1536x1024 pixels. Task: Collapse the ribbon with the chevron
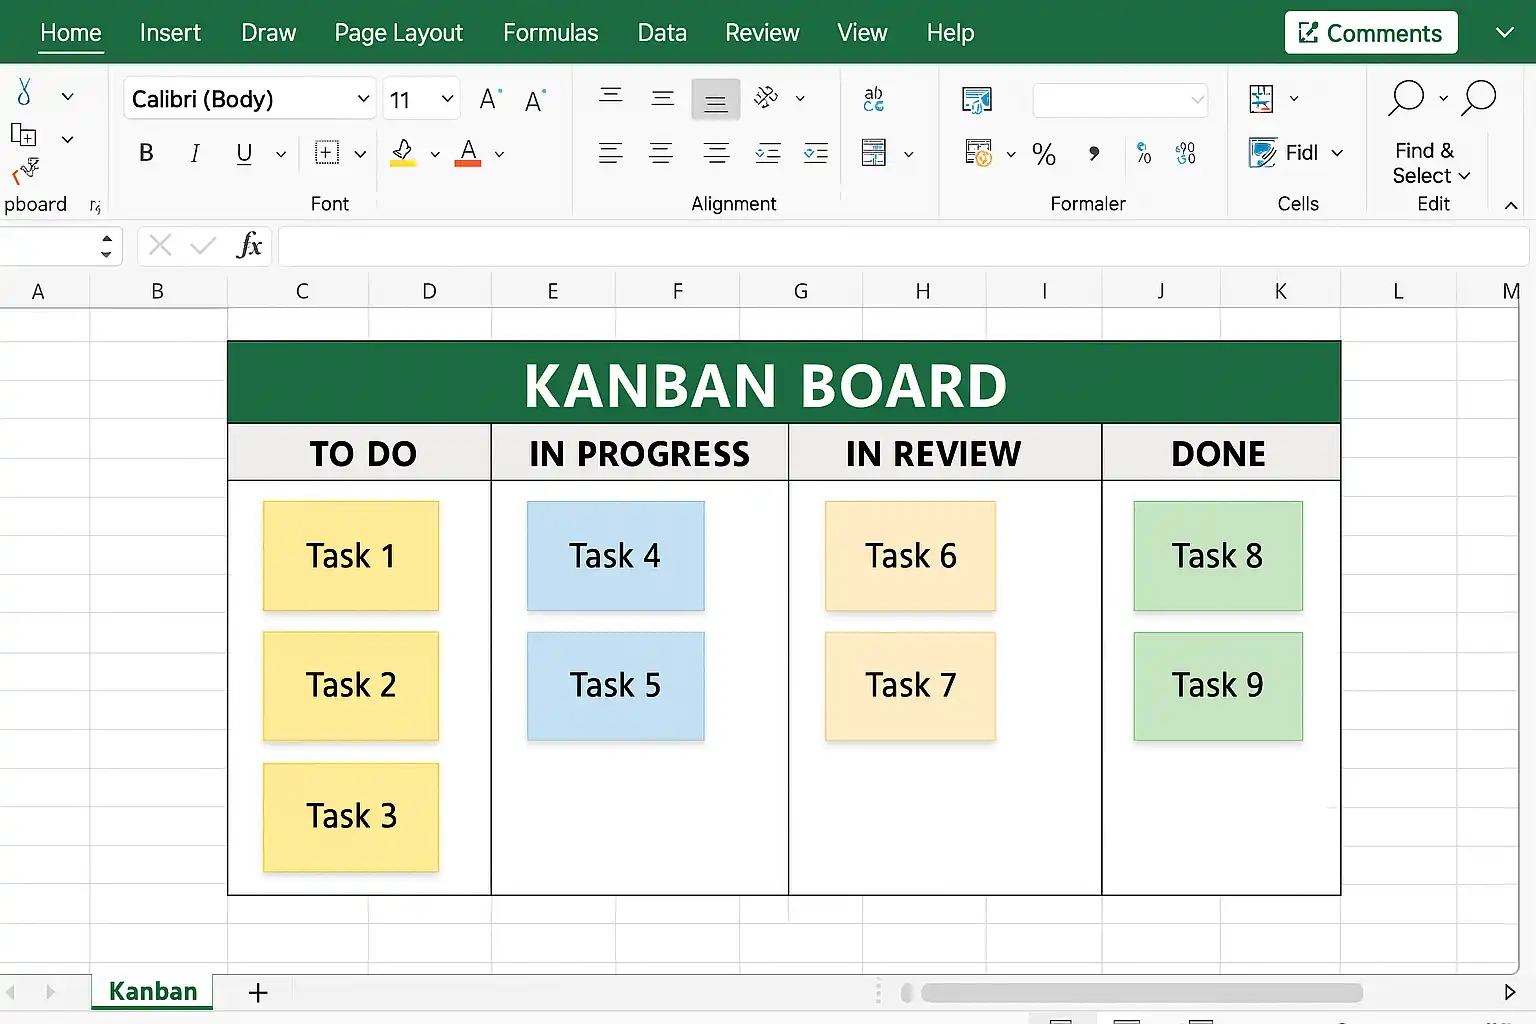(x=1511, y=205)
